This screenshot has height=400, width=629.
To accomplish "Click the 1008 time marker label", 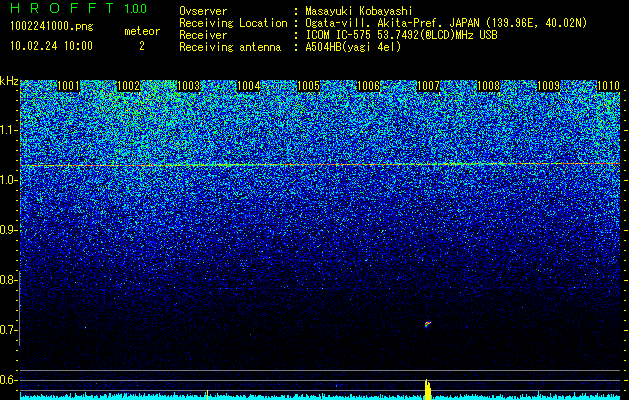I will pos(489,86).
